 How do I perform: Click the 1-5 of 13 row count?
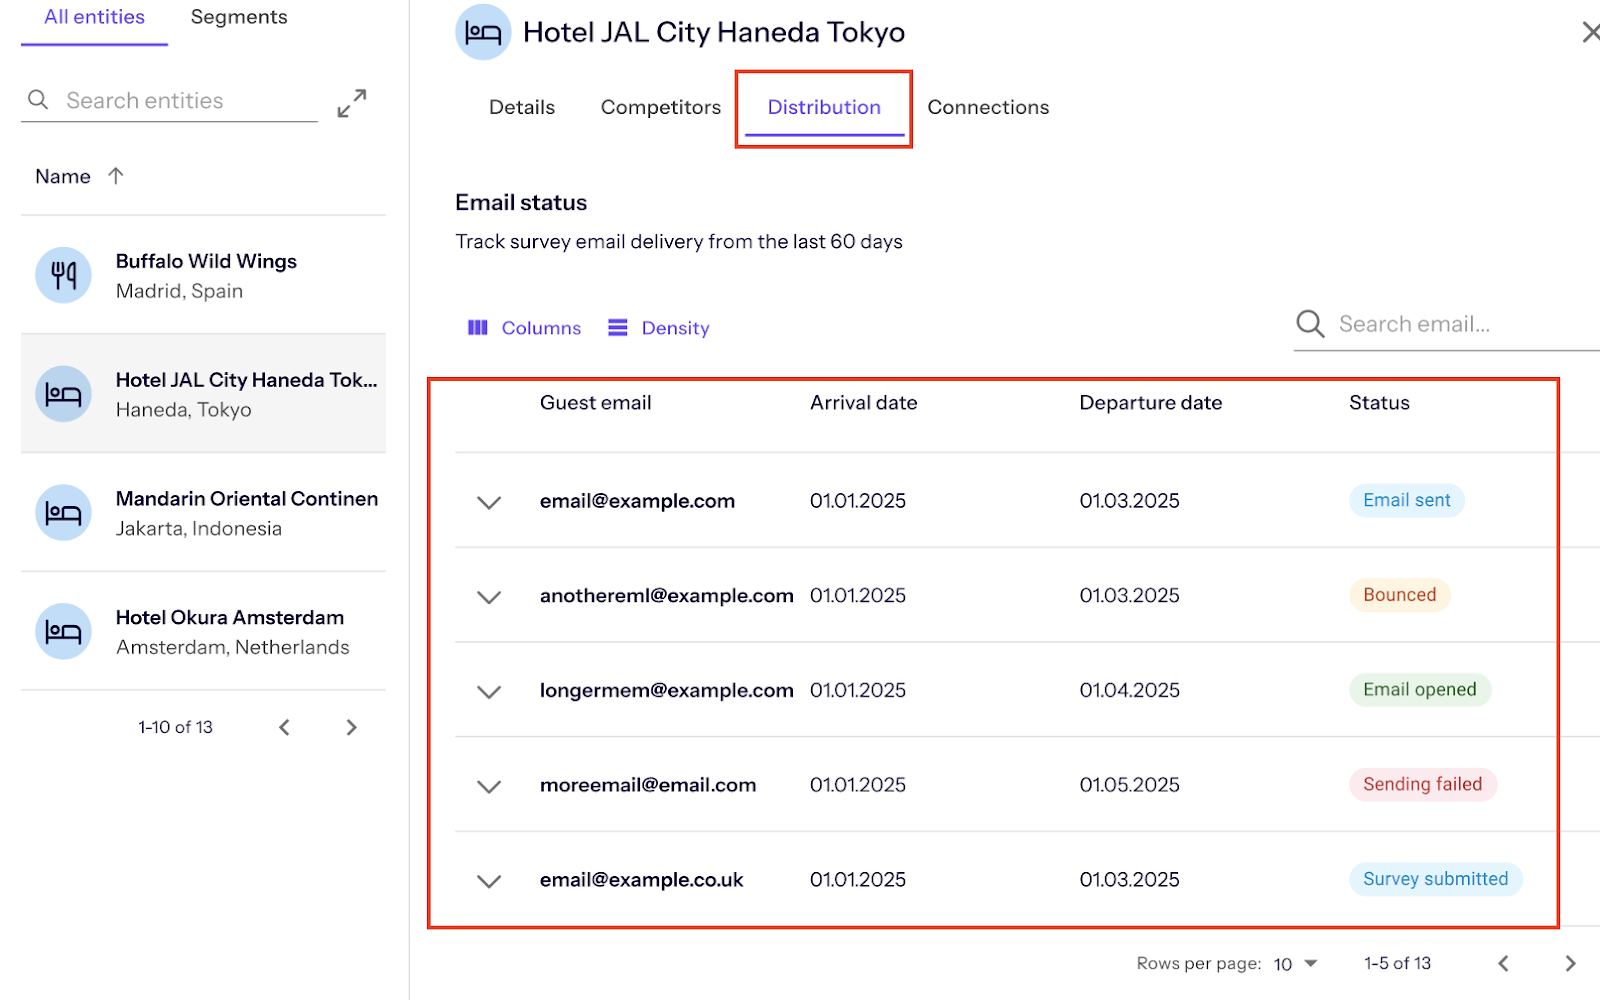1398,963
